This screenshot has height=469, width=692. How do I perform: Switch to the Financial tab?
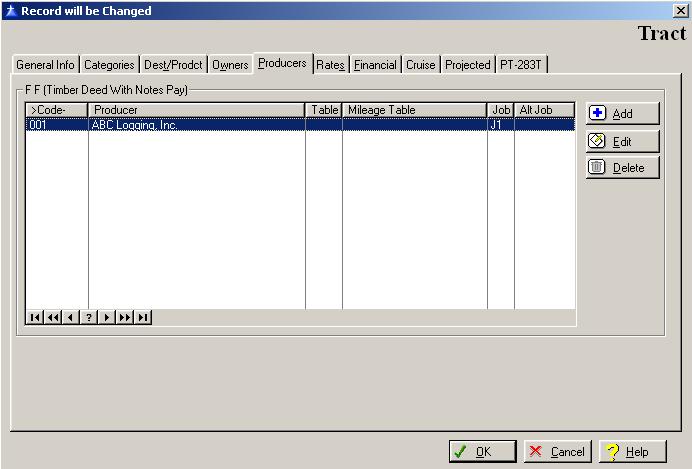pyautogui.click(x=375, y=65)
